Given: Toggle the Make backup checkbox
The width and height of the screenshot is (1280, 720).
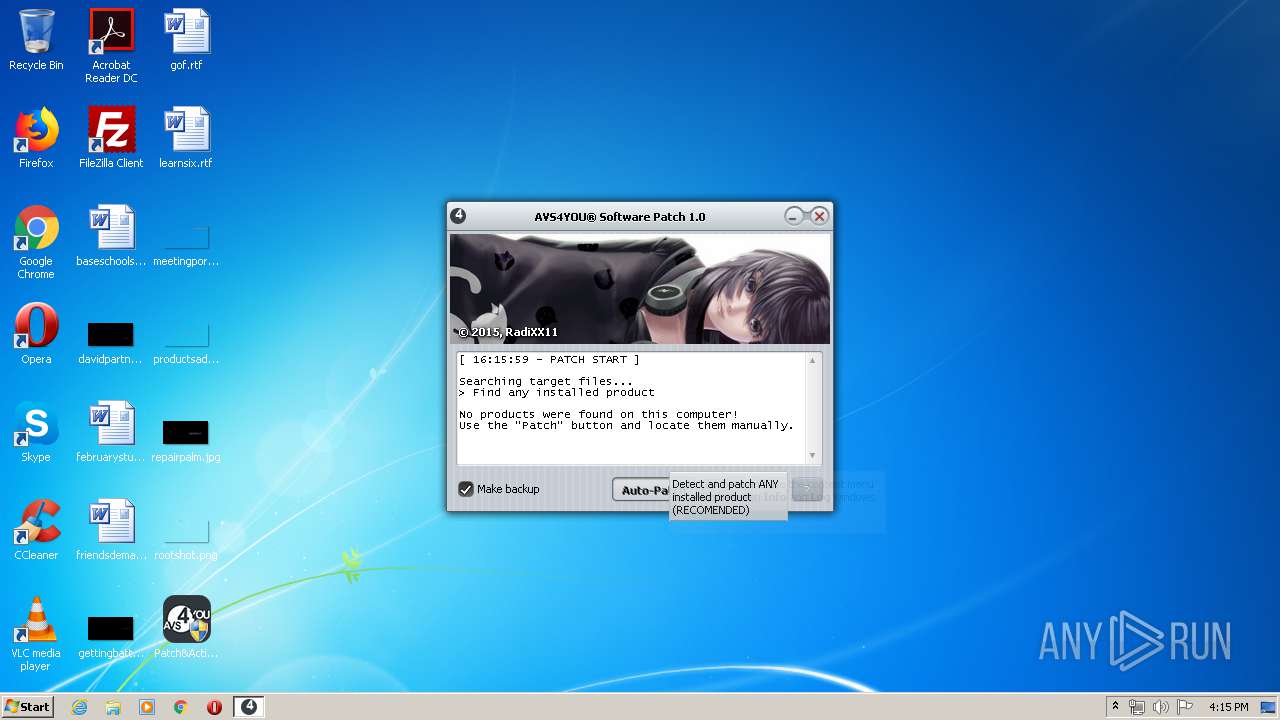Looking at the screenshot, I should (x=465, y=489).
